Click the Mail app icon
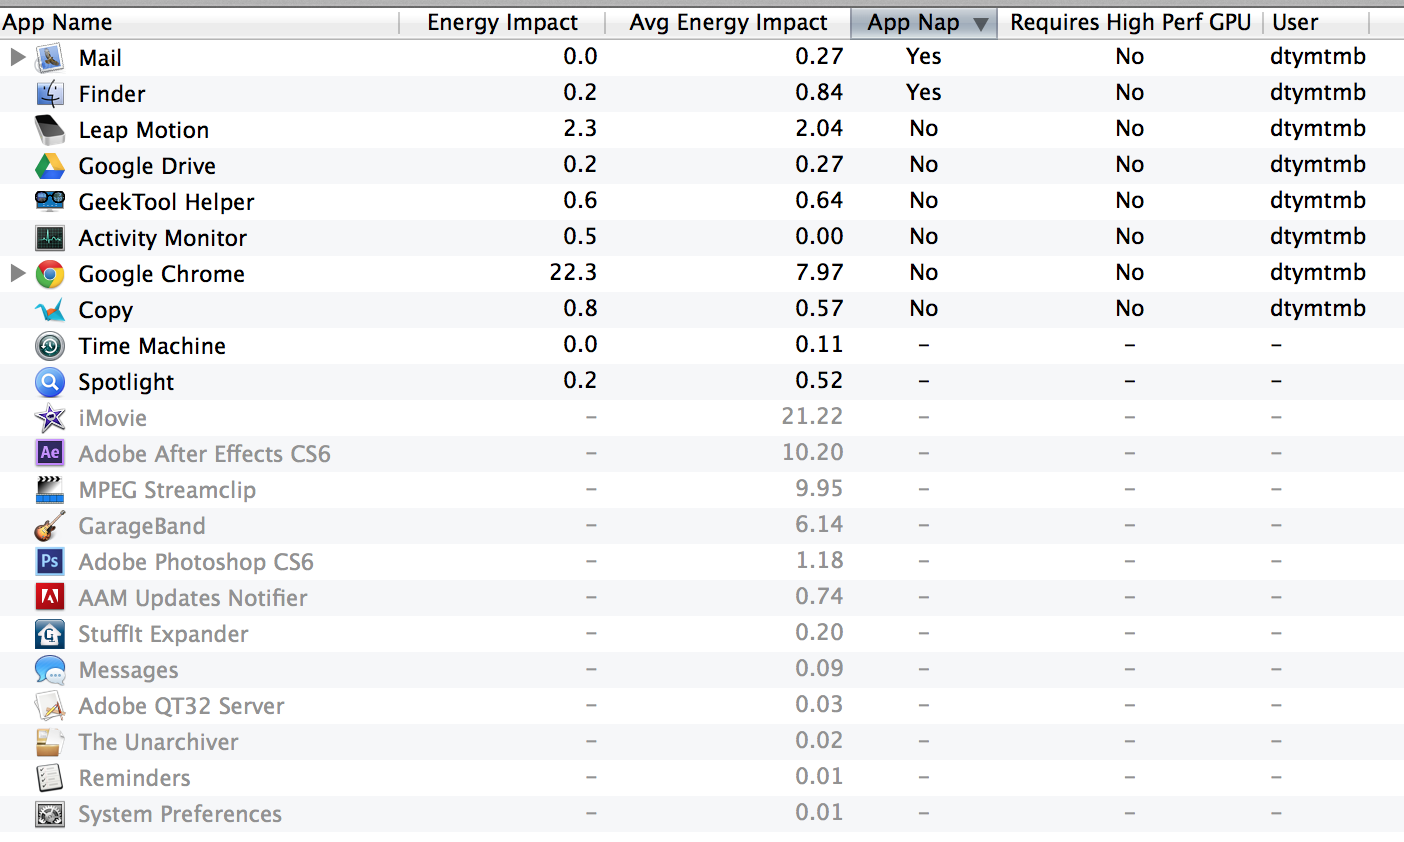Viewport: 1404px width, 842px height. click(50, 58)
